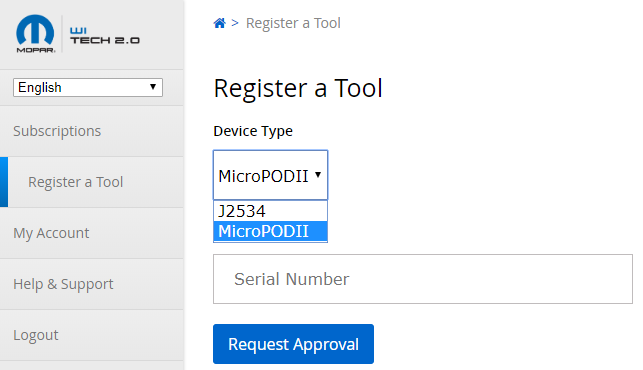643x370 pixels.
Task: Choose the highlighted MicroPODII option
Action: click(x=270, y=231)
